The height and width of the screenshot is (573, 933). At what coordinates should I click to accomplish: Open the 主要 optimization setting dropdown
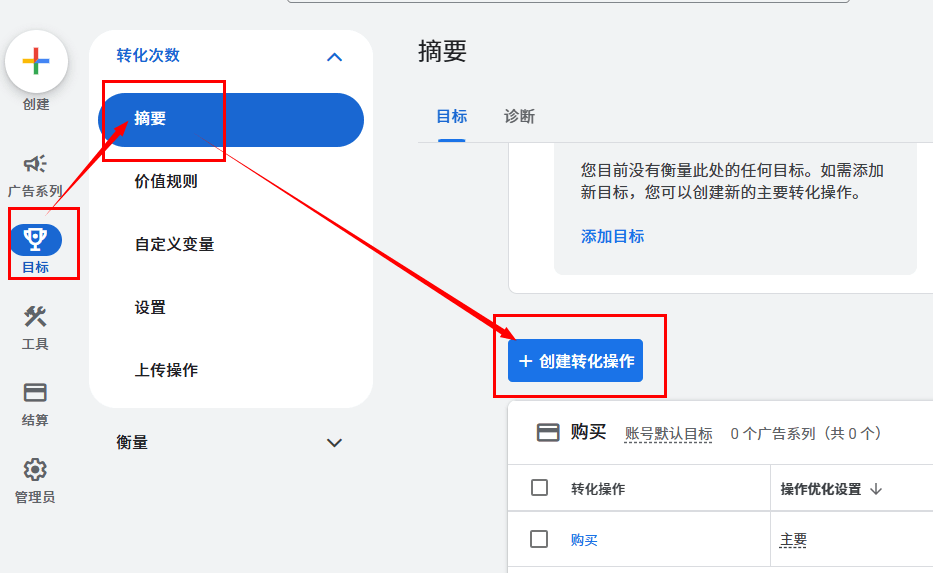[794, 540]
